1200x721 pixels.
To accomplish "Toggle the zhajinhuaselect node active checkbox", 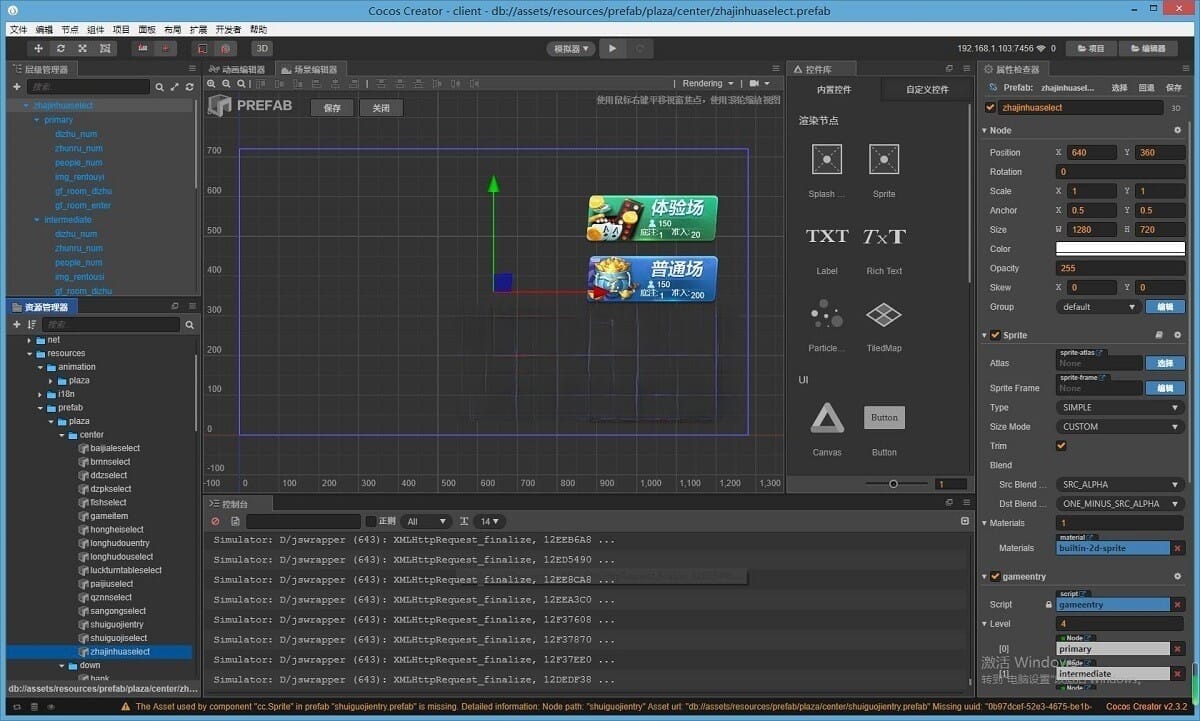I will pyautogui.click(x=990, y=107).
